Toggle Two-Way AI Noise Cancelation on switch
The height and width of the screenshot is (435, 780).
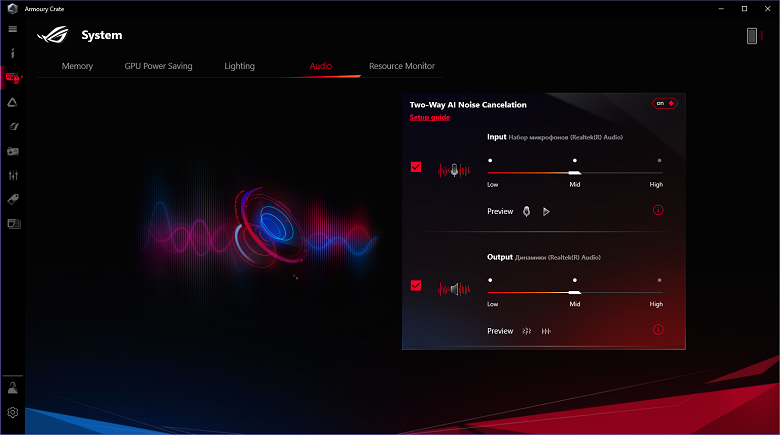(665, 104)
